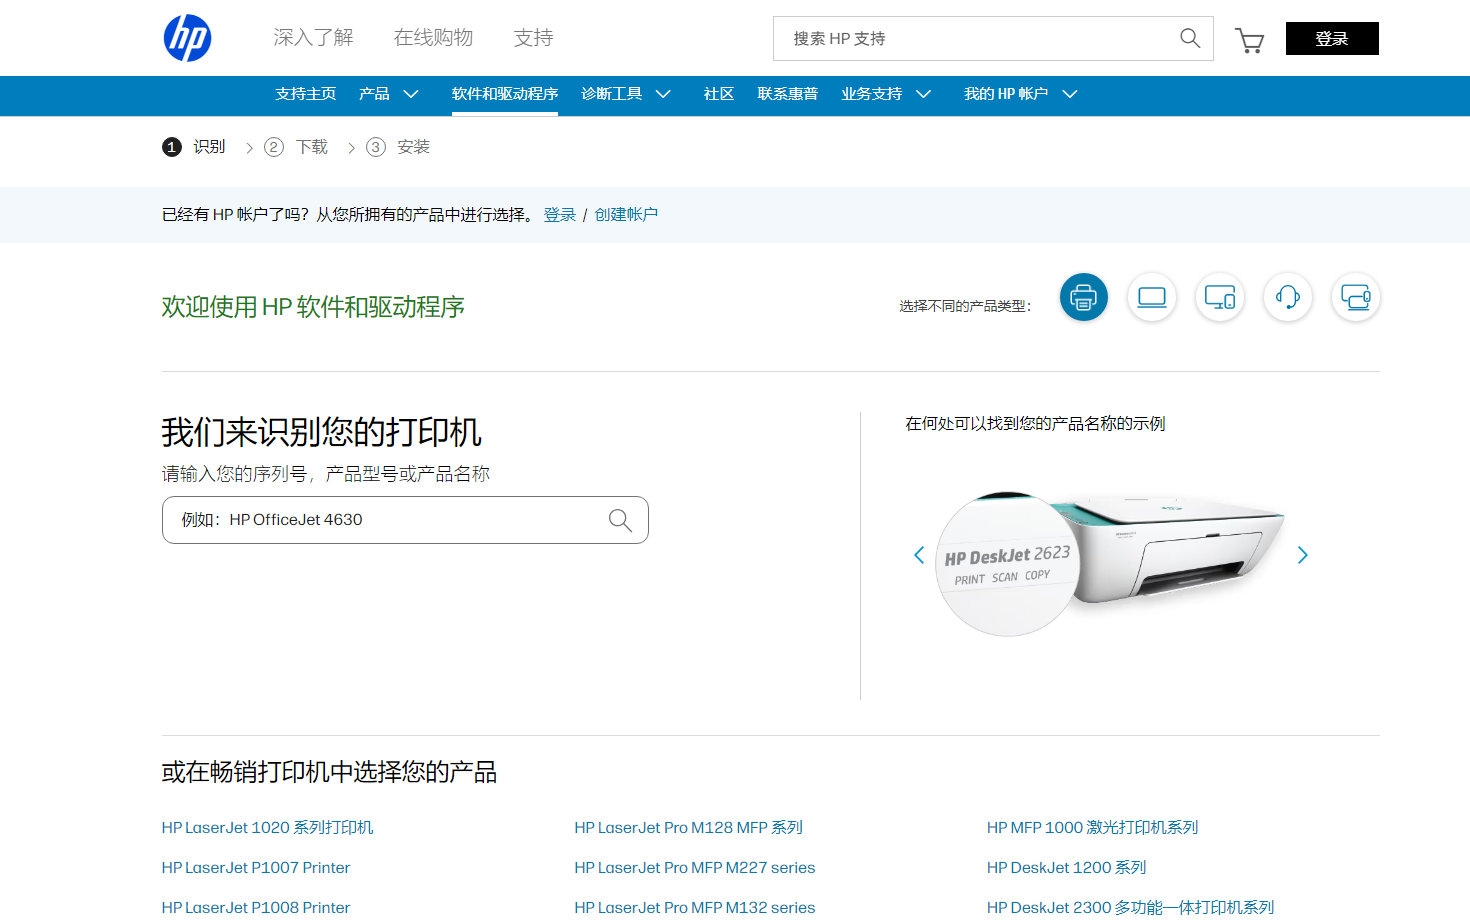Select the laptop product type icon
1470x924 pixels.
click(x=1151, y=297)
